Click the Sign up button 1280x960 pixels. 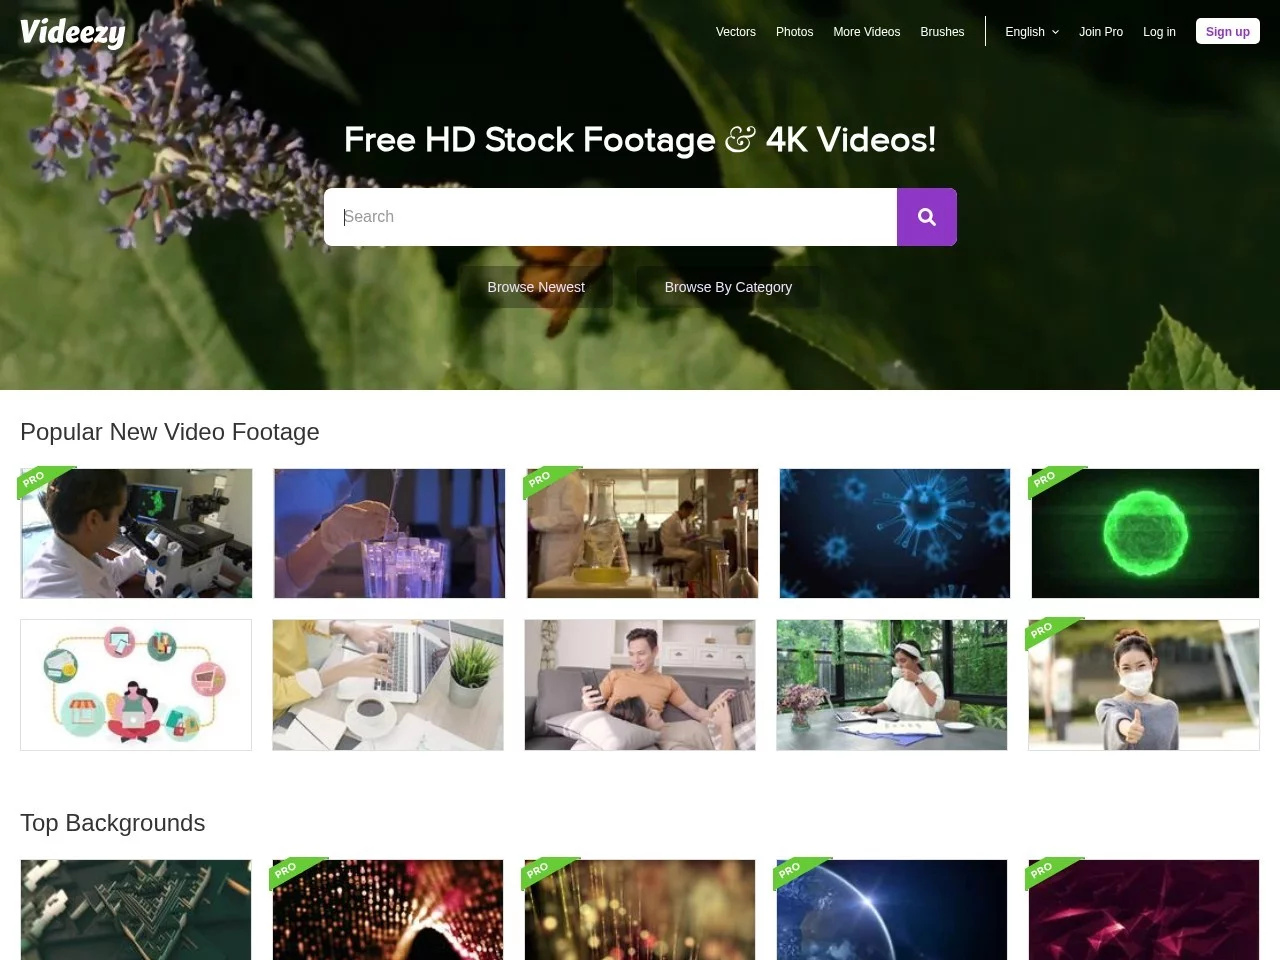(x=1227, y=32)
